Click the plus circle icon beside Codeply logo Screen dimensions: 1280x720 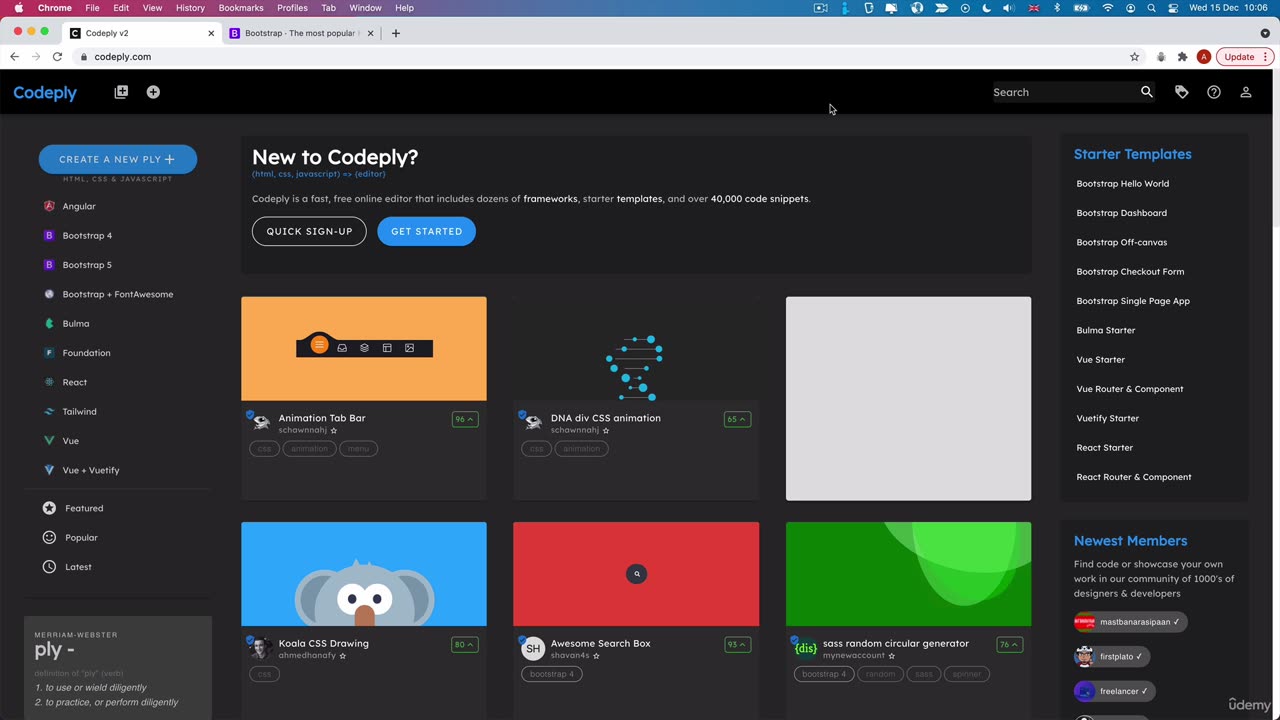[153, 92]
